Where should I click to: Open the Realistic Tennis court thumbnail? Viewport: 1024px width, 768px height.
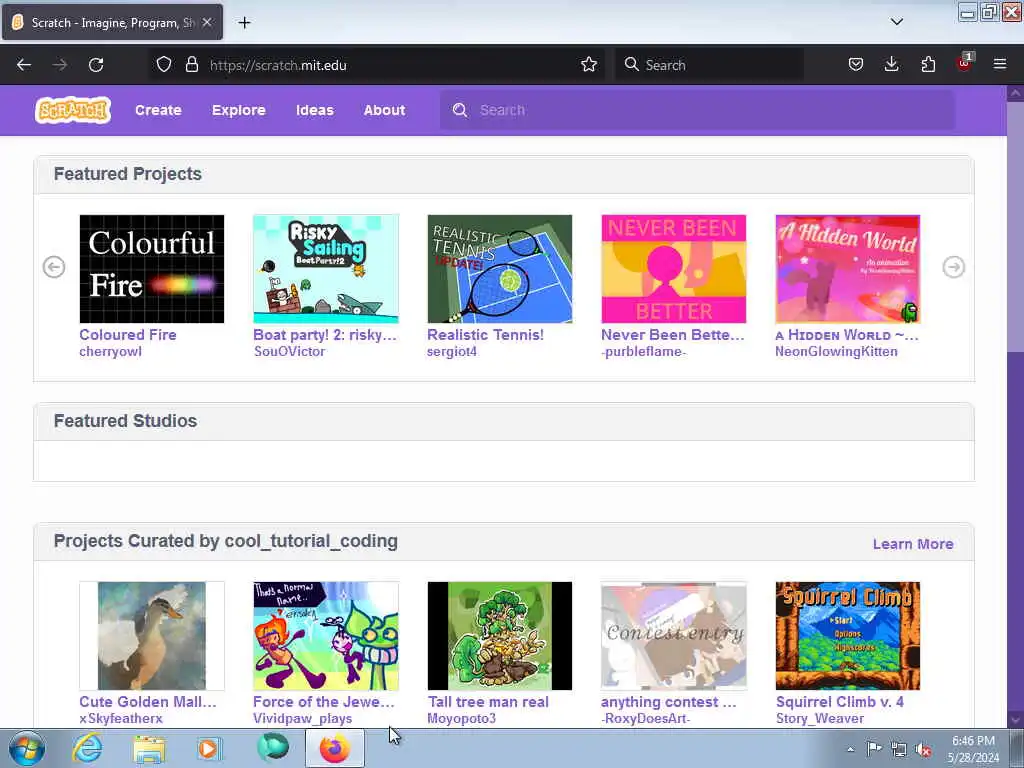[500, 269]
